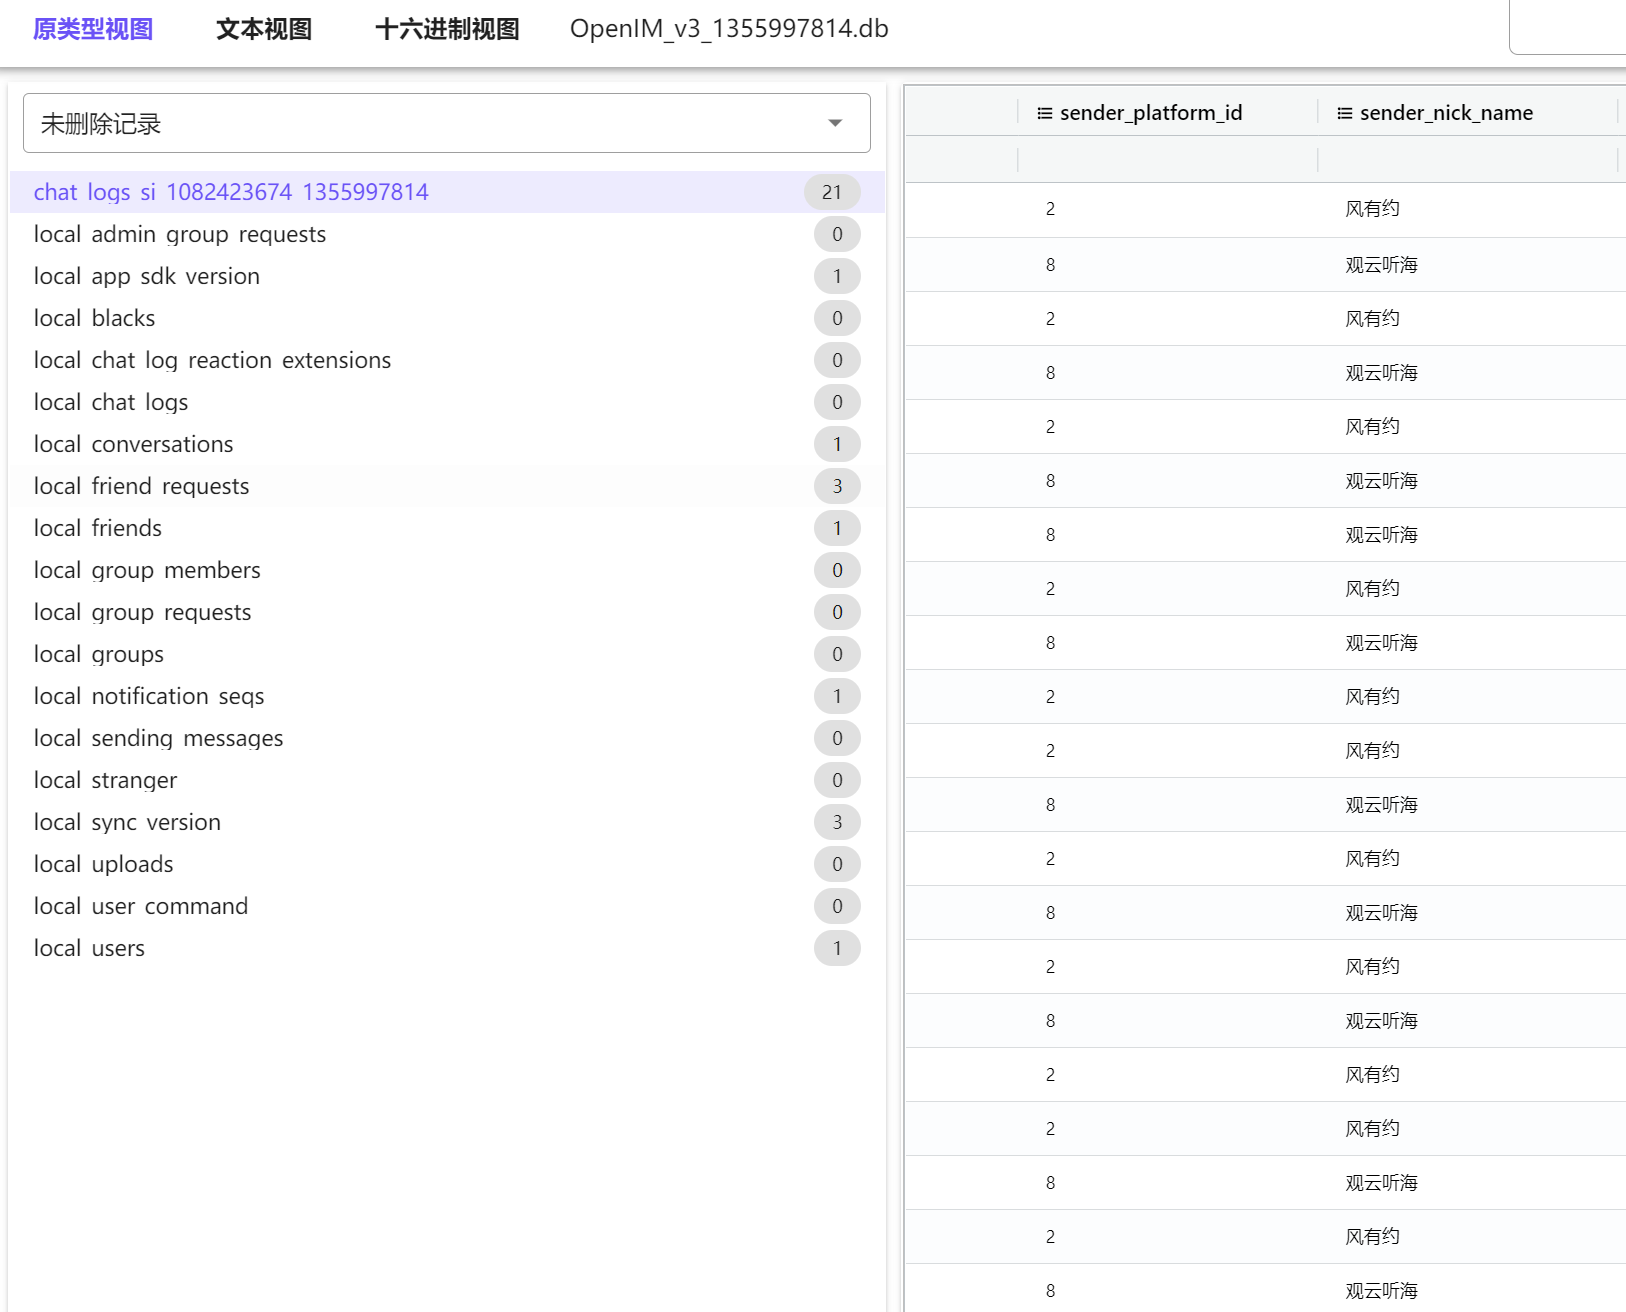Select local friends table

447,528
